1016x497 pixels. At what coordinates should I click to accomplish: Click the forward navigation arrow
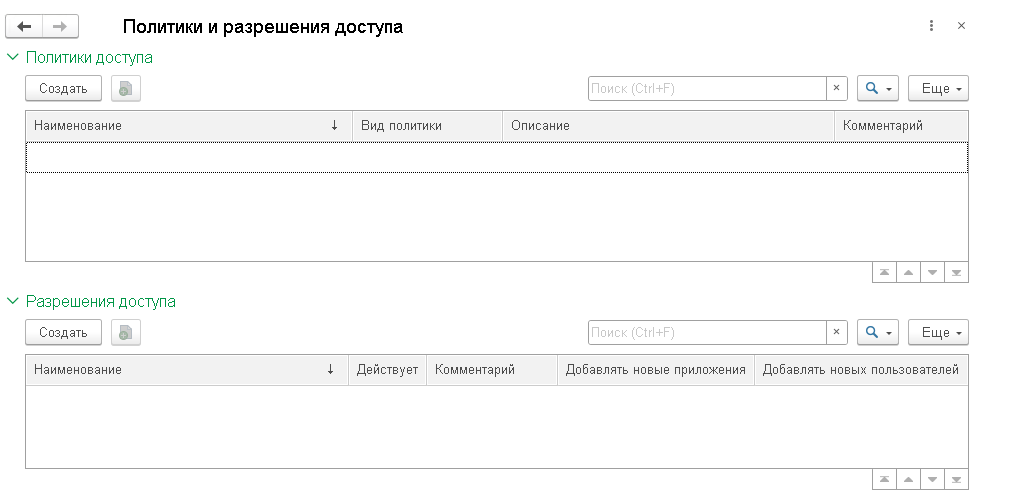tap(60, 27)
